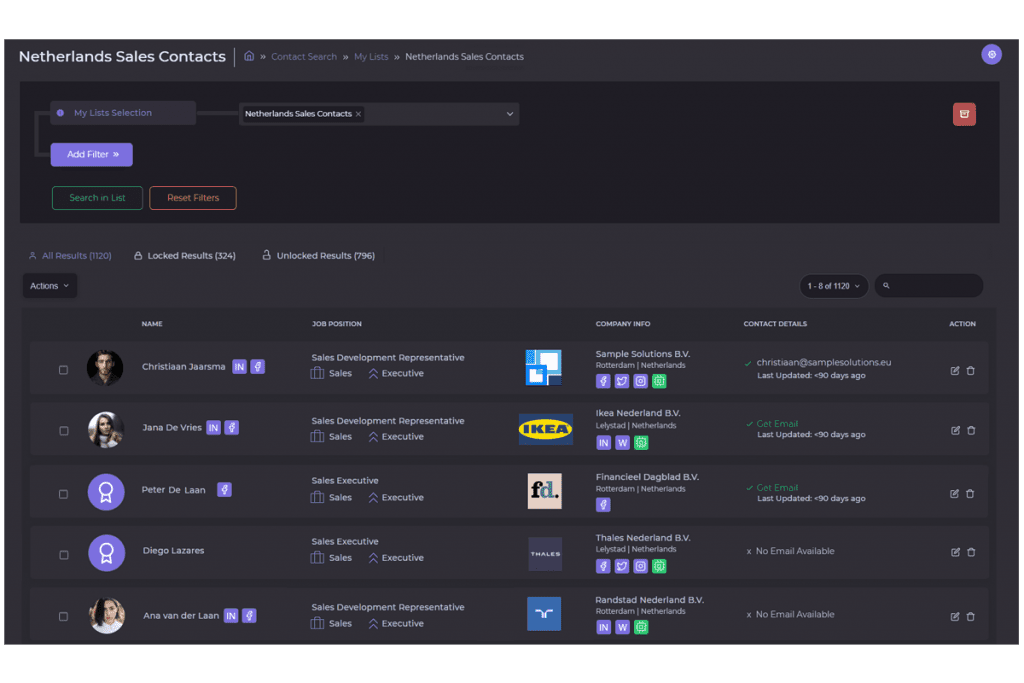Expand the 1 - 8 of 1120 pagination dropdown
This screenshot has height=683, width=1024.
pyautogui.click(x=834, y=286)
